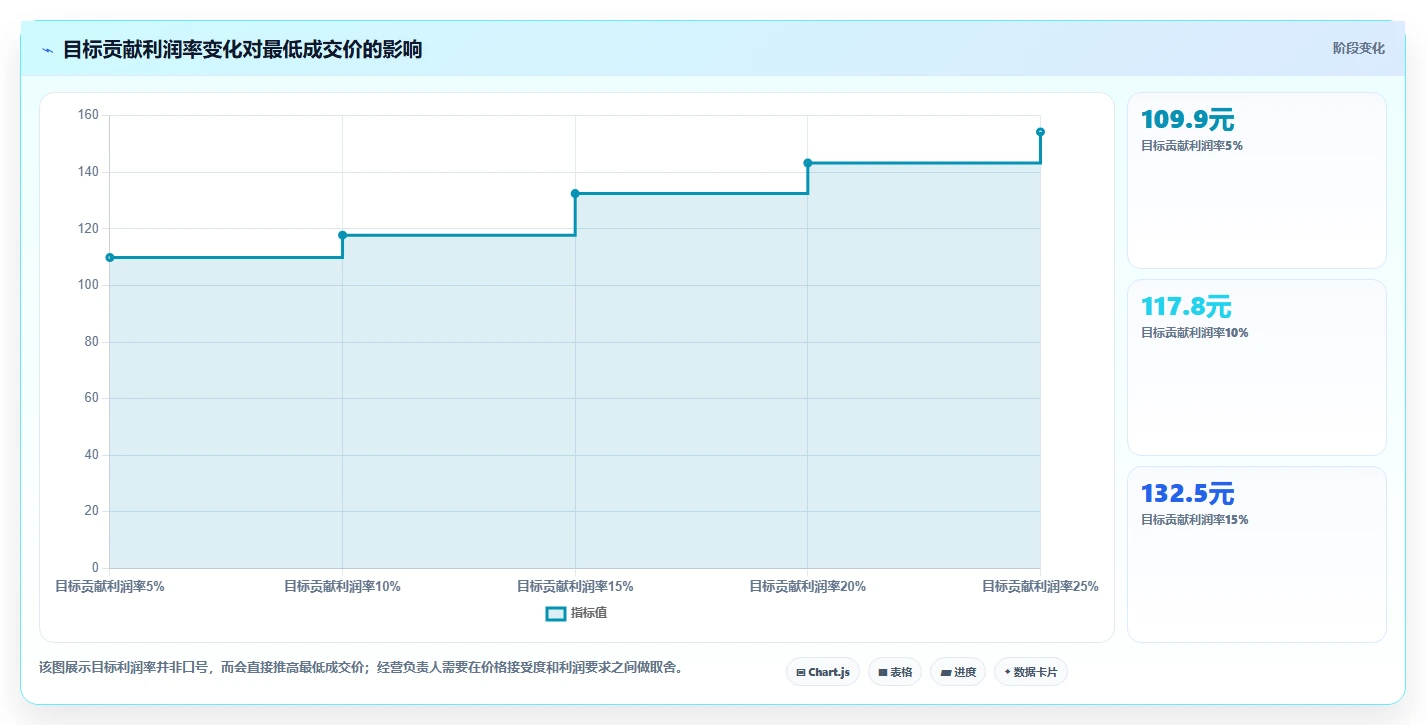Click y-axis value 80
This screenshot has height=725, width=1426.
click(x=92, y=342)
